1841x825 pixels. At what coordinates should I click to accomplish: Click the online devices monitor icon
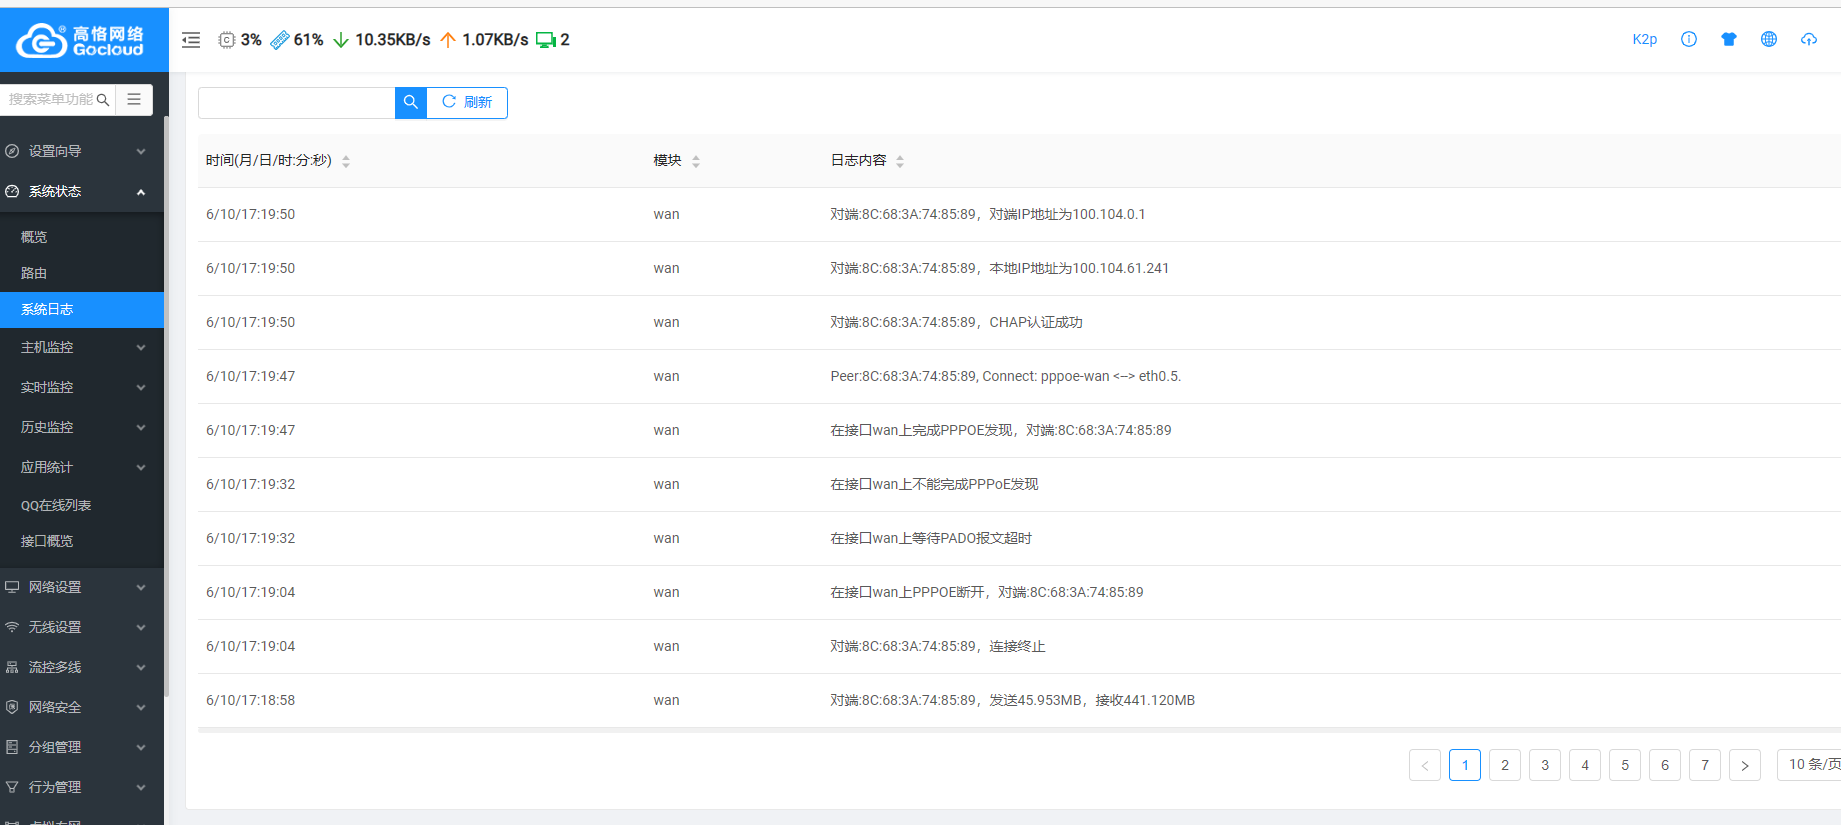[545, 40]
